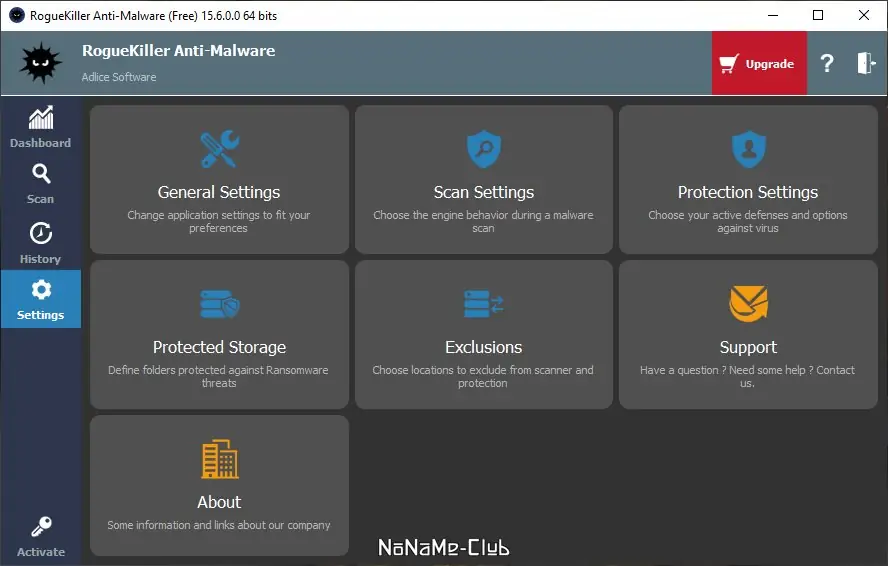Viewport: 888px width, 566px height.
Task: Open help via question mark icon
Action: [827, 63]
